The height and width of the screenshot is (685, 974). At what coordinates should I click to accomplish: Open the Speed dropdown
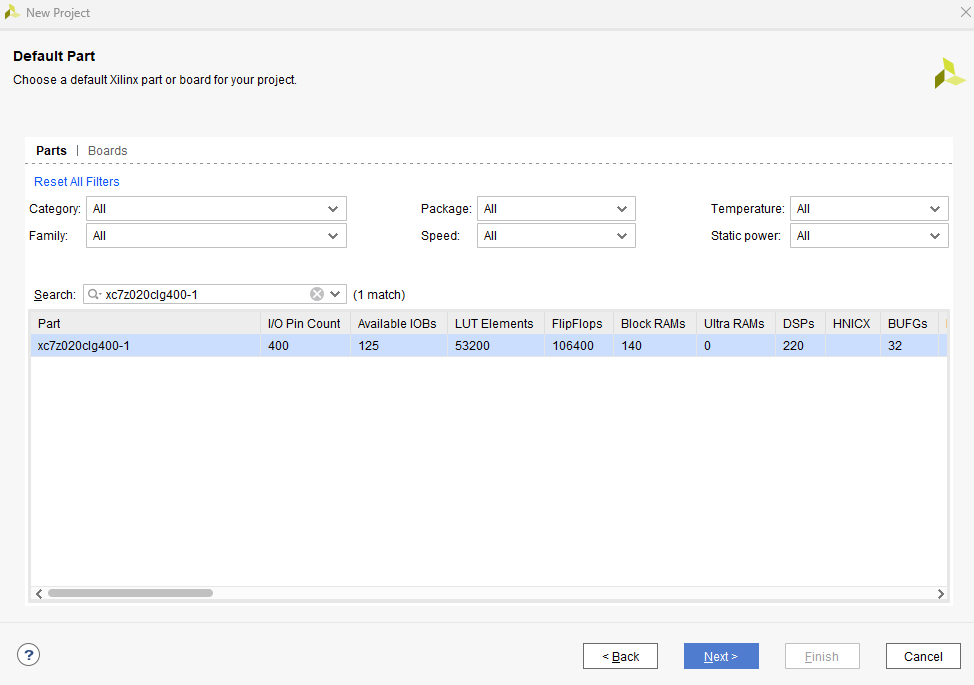pos(556,236)
